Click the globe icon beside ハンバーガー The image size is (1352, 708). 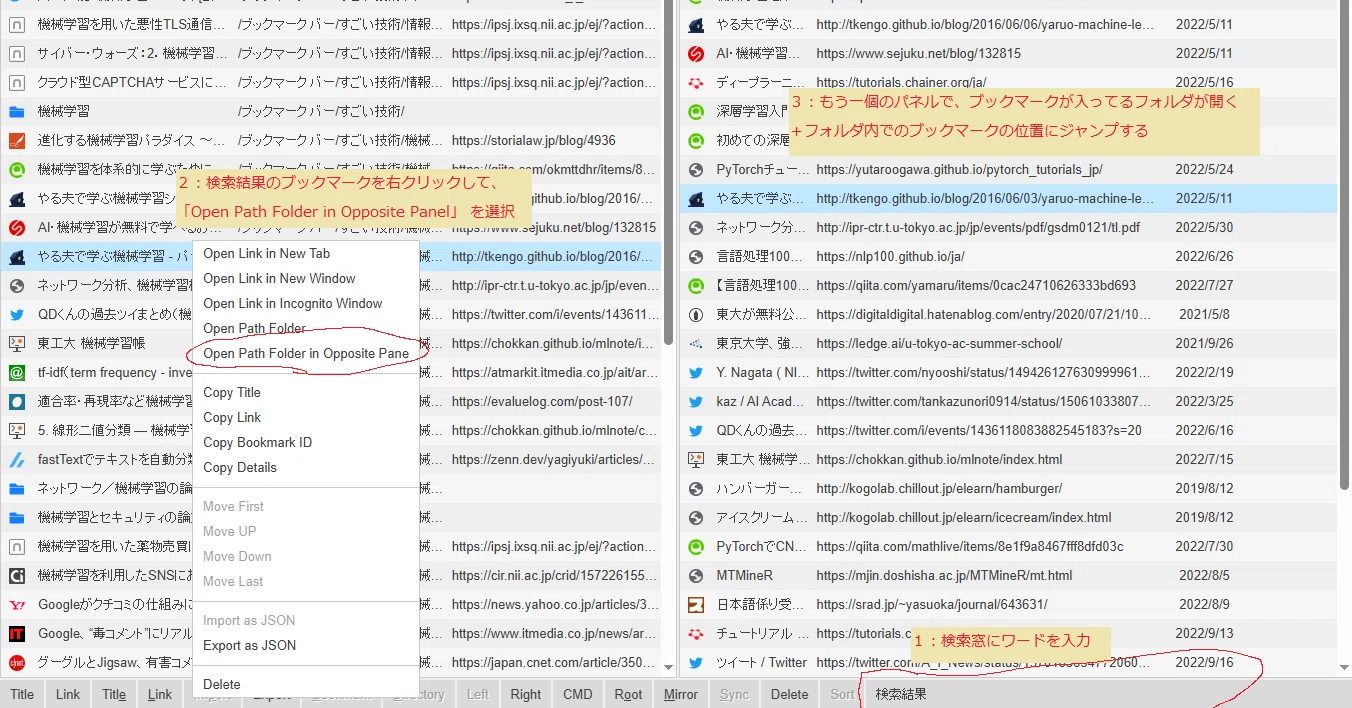tap(697, 488)
